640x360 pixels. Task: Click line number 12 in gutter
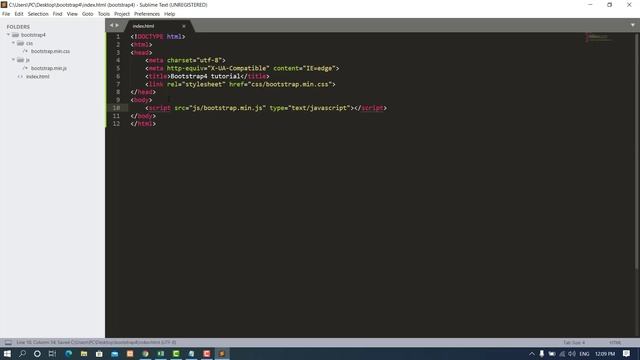(x=116, y=124)
